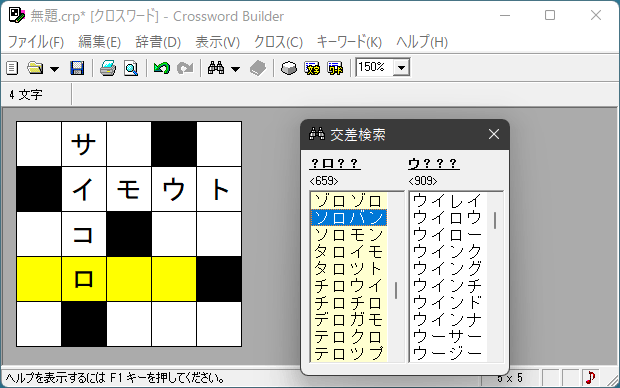The height and width of the screenshot is (388, 620).
Task: Open the 150% zoom combo box
Action: click(383, 67)
